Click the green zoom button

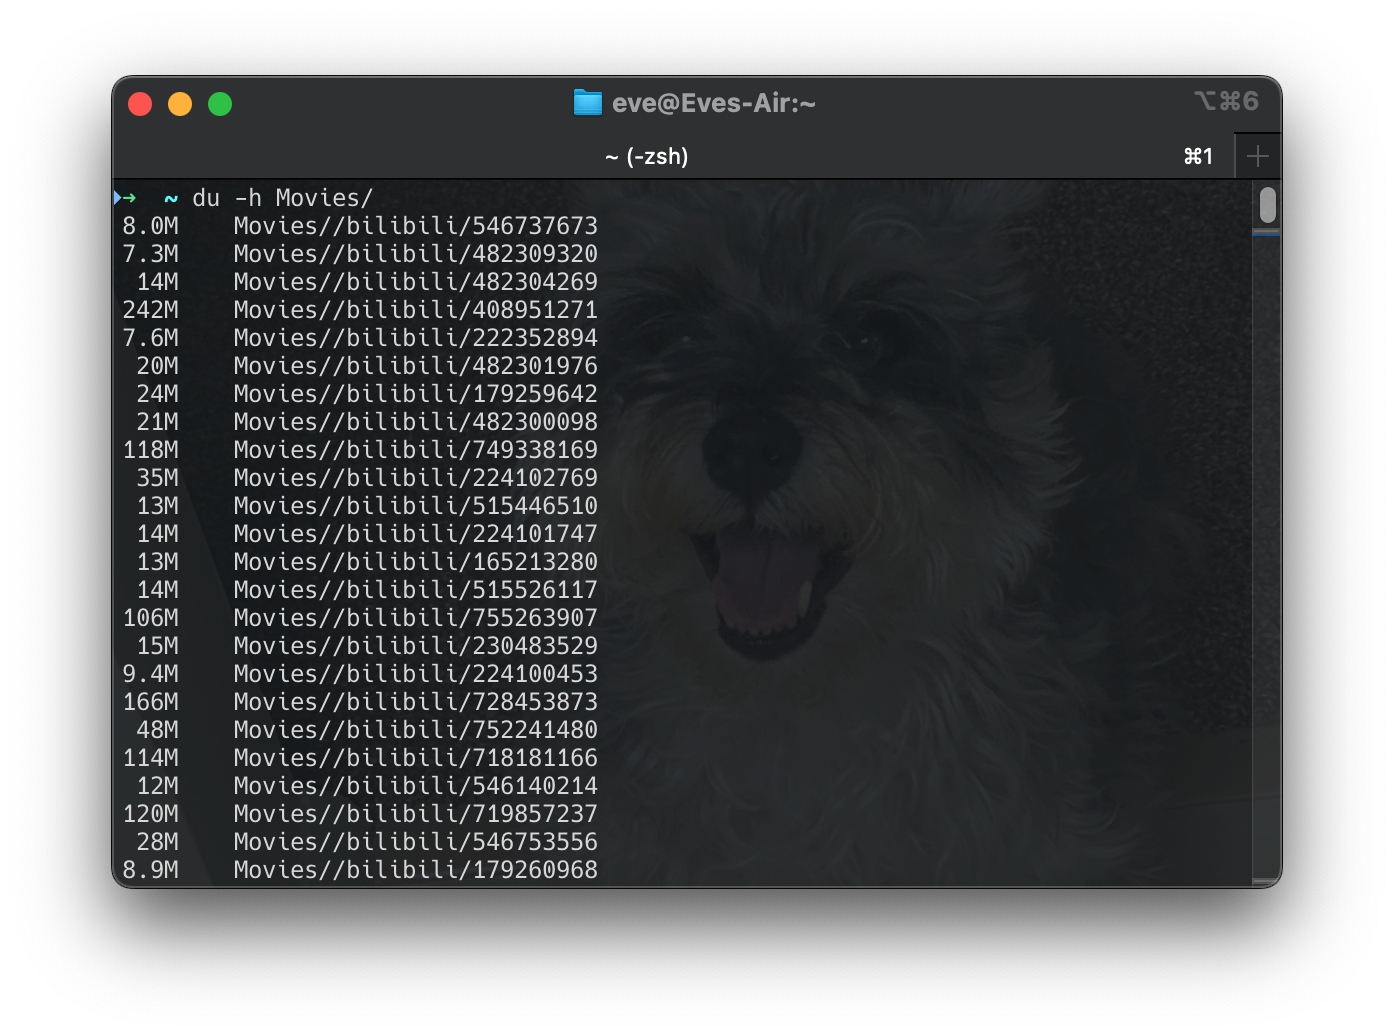[x=219, y=103]
